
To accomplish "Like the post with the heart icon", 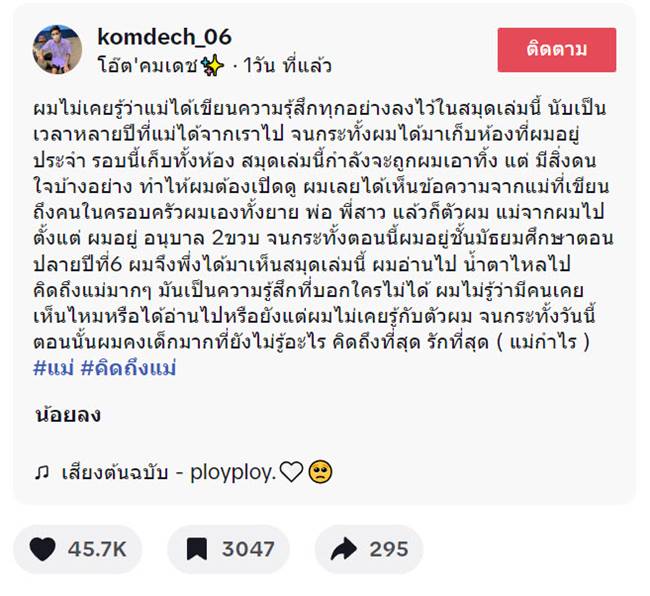I will (42, 549).
